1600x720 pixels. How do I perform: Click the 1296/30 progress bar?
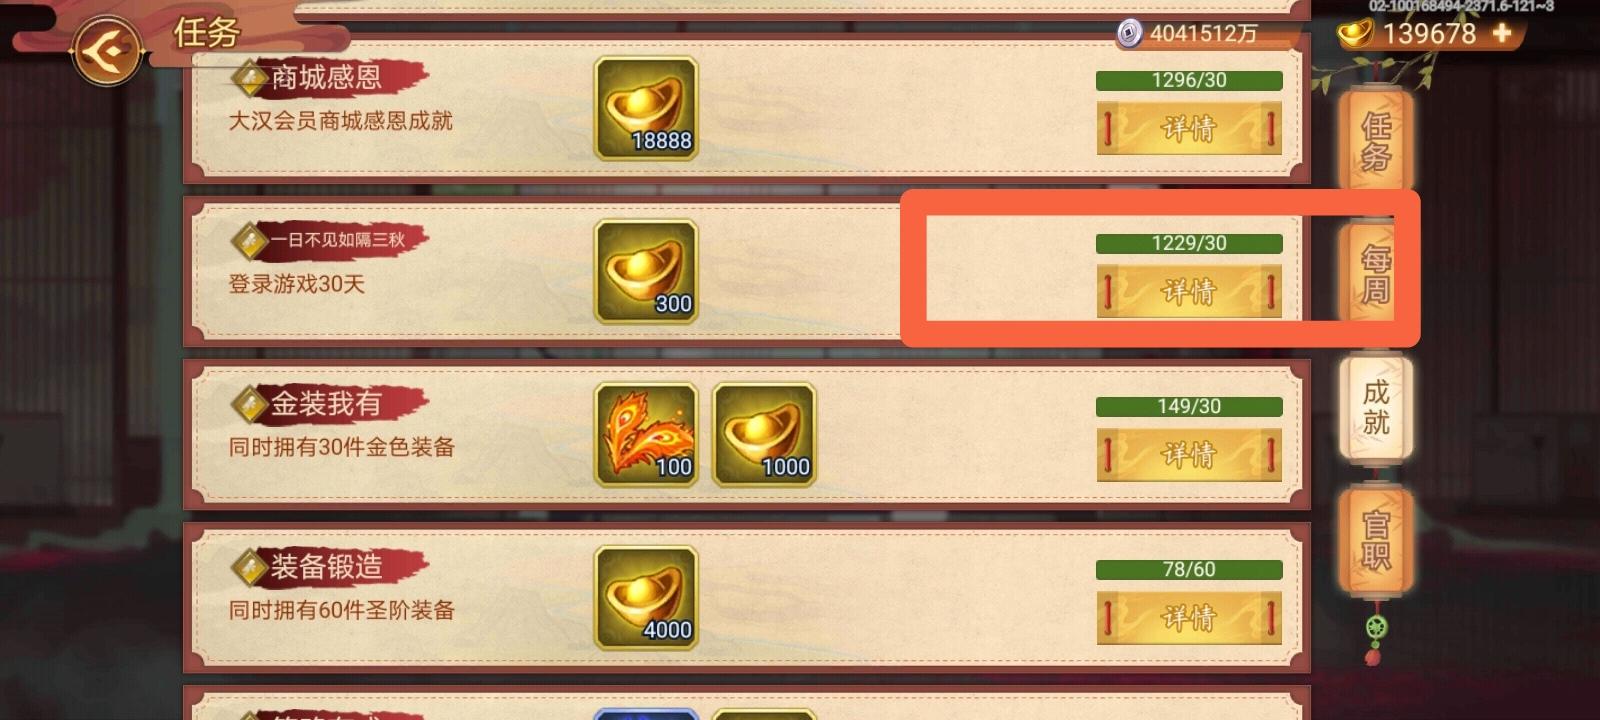[x=1189, y=81]
